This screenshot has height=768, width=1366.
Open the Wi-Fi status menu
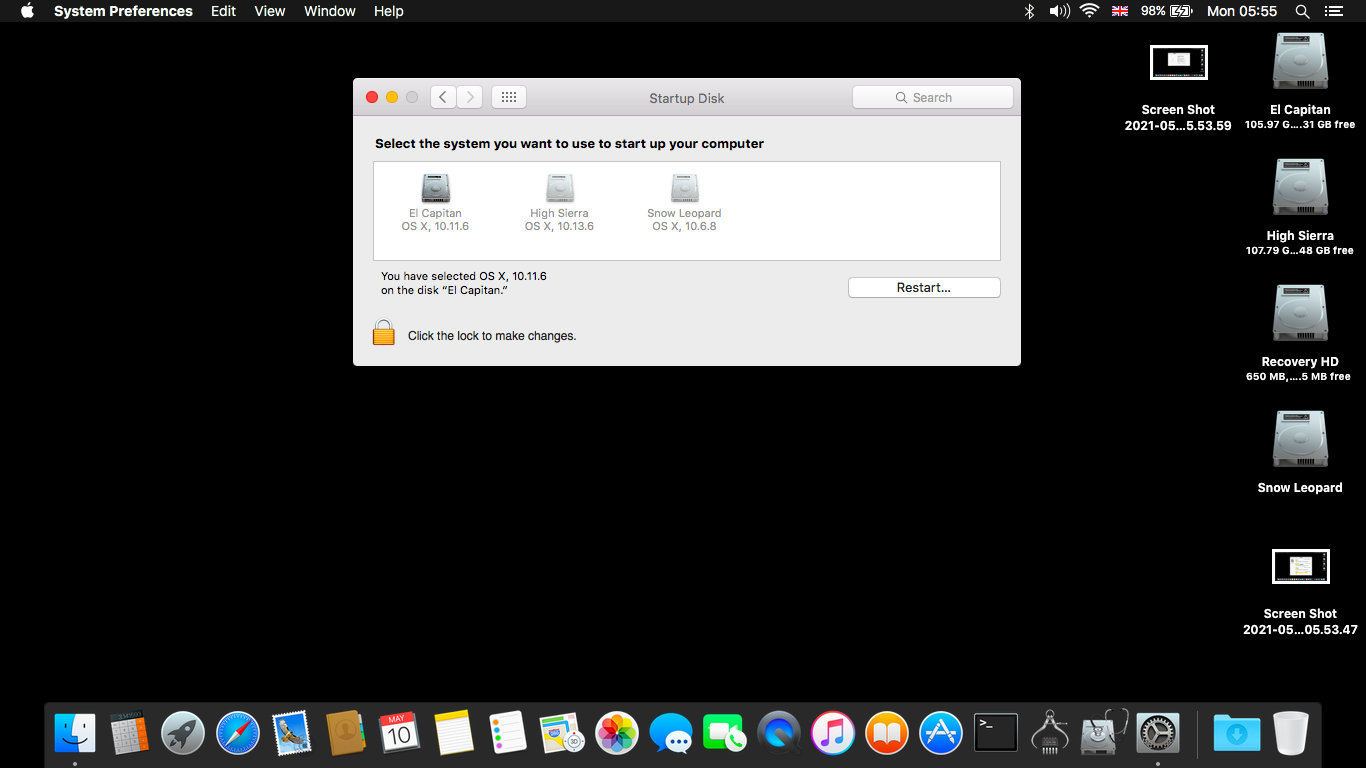pyautogui.click(x=1089, y=11)
